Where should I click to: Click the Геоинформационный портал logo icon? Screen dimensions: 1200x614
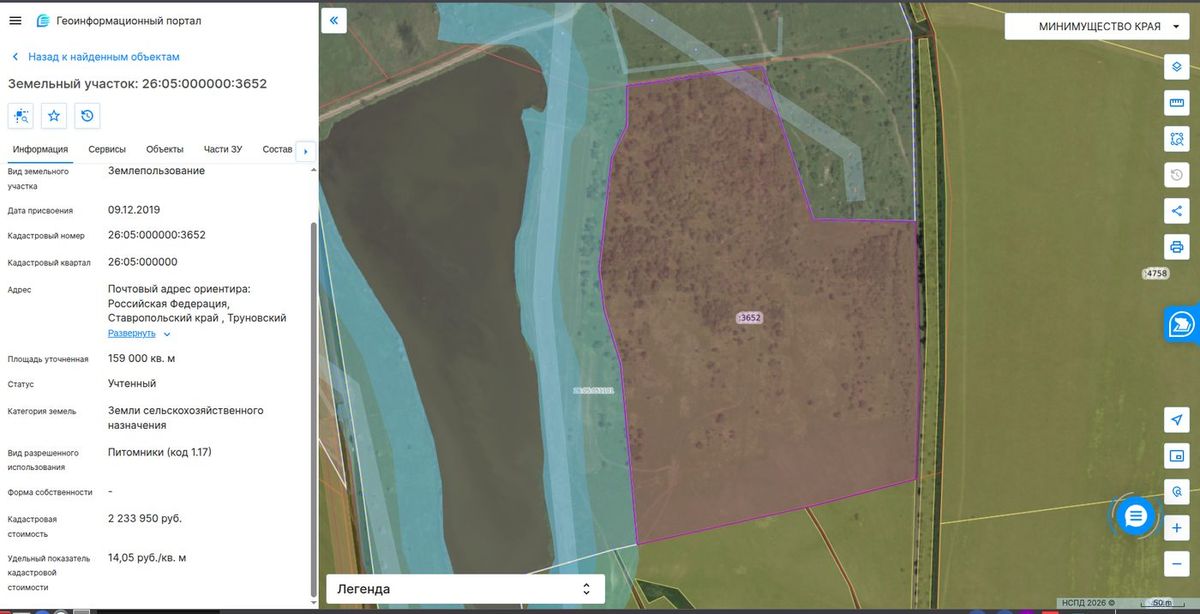click(x=42, y=20)
